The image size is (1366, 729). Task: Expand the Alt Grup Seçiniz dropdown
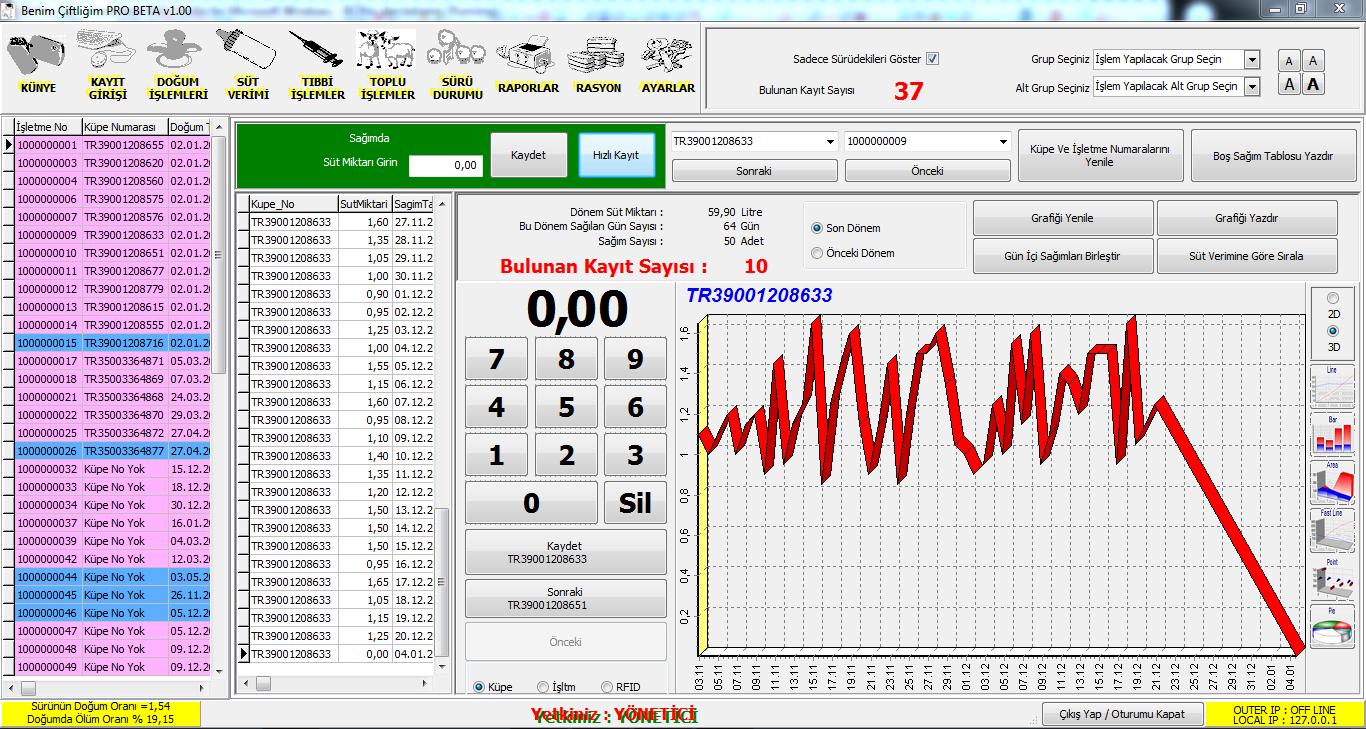(1252, 87)
